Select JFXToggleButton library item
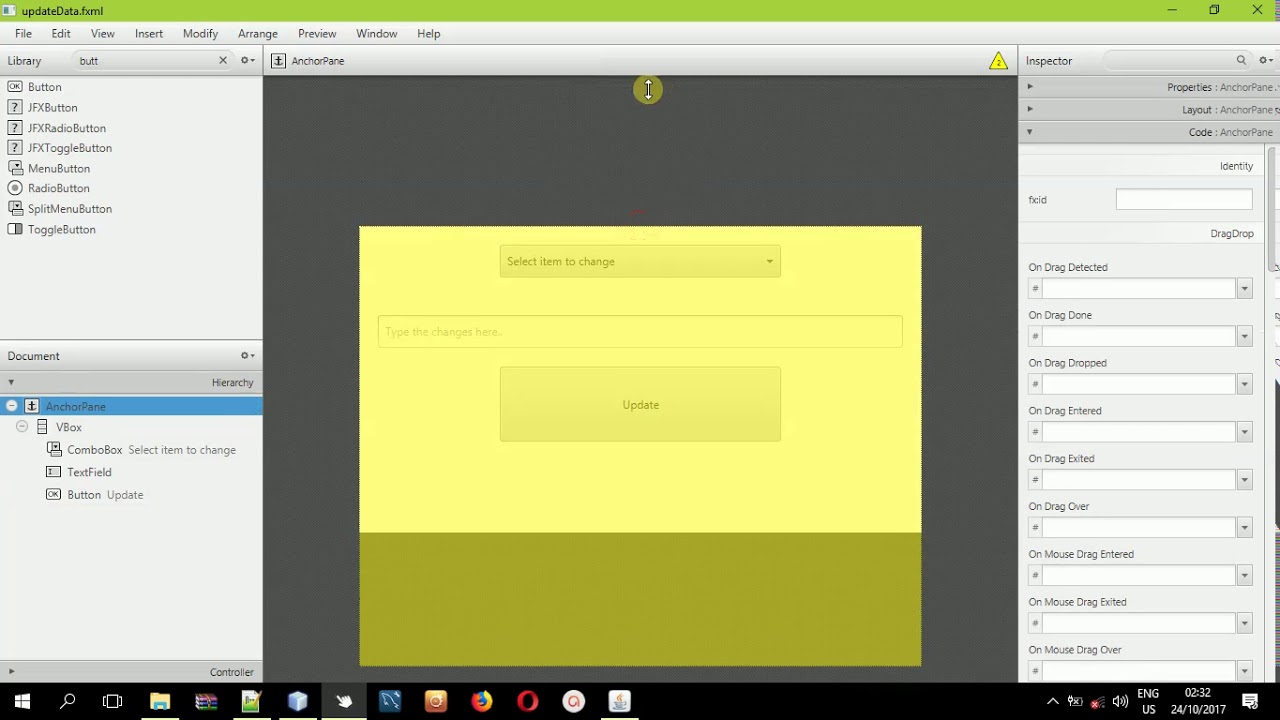 (x=69, y=148)
